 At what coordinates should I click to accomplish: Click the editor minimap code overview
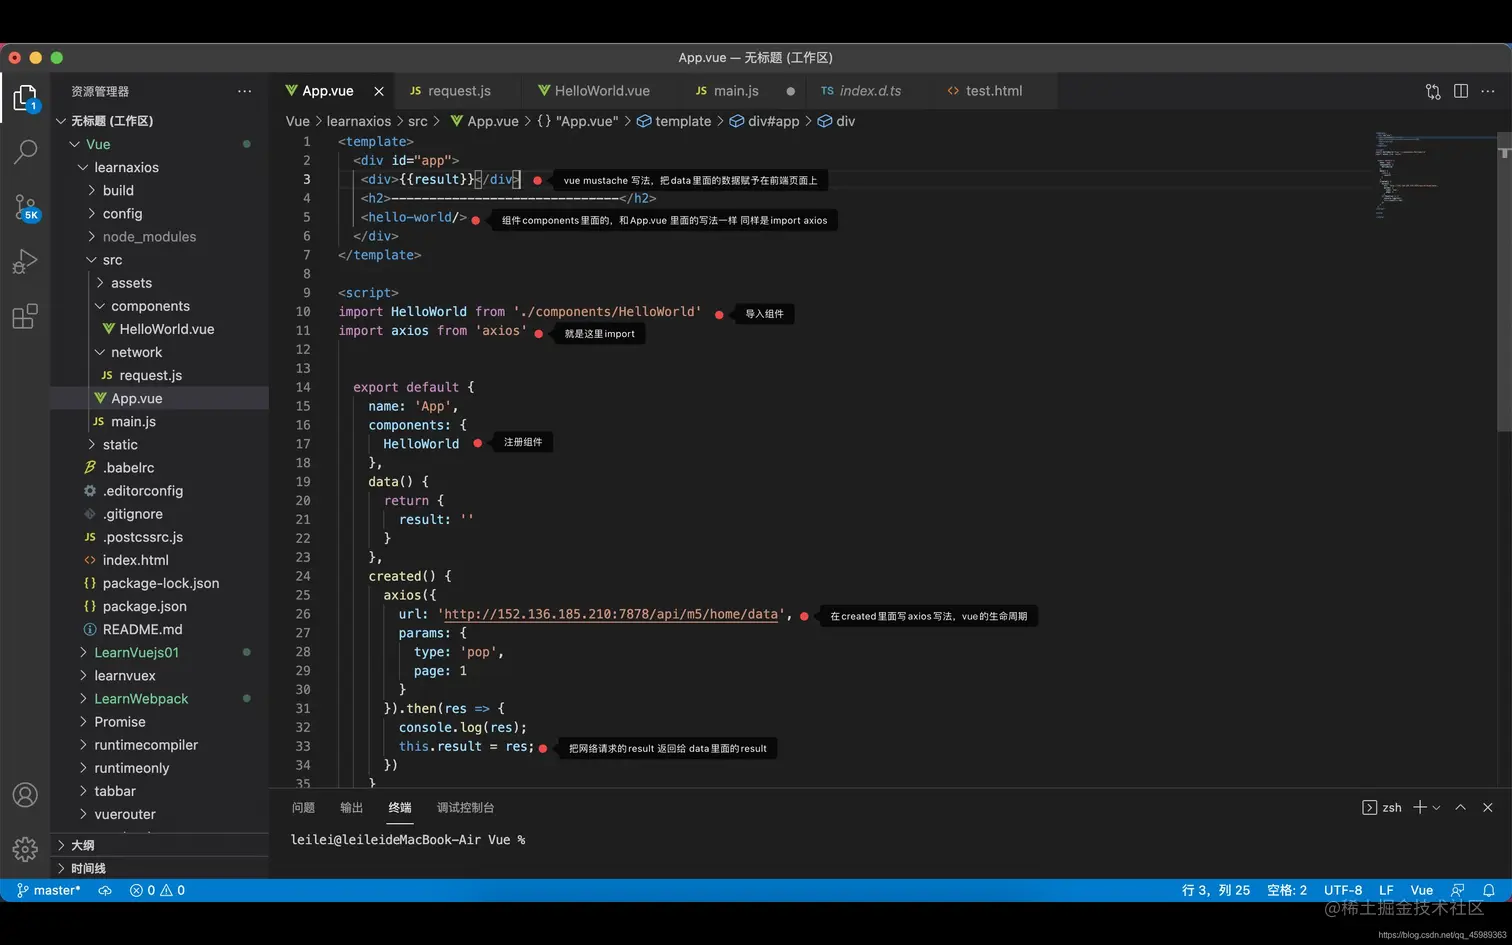click(x=1435, y=175)
